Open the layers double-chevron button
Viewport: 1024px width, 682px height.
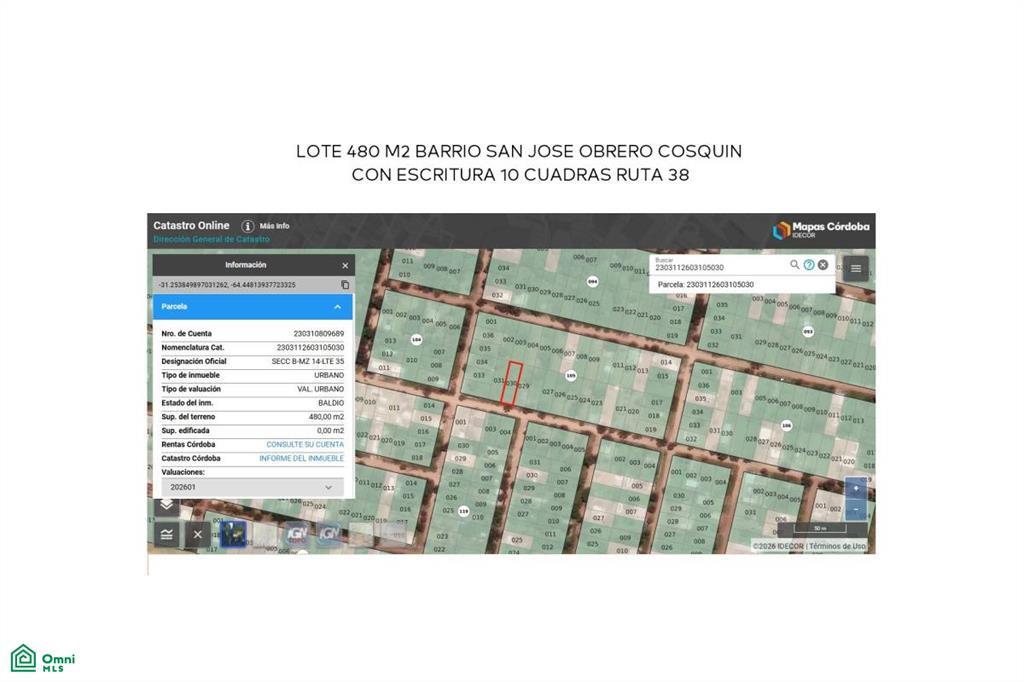coord(167,505)
